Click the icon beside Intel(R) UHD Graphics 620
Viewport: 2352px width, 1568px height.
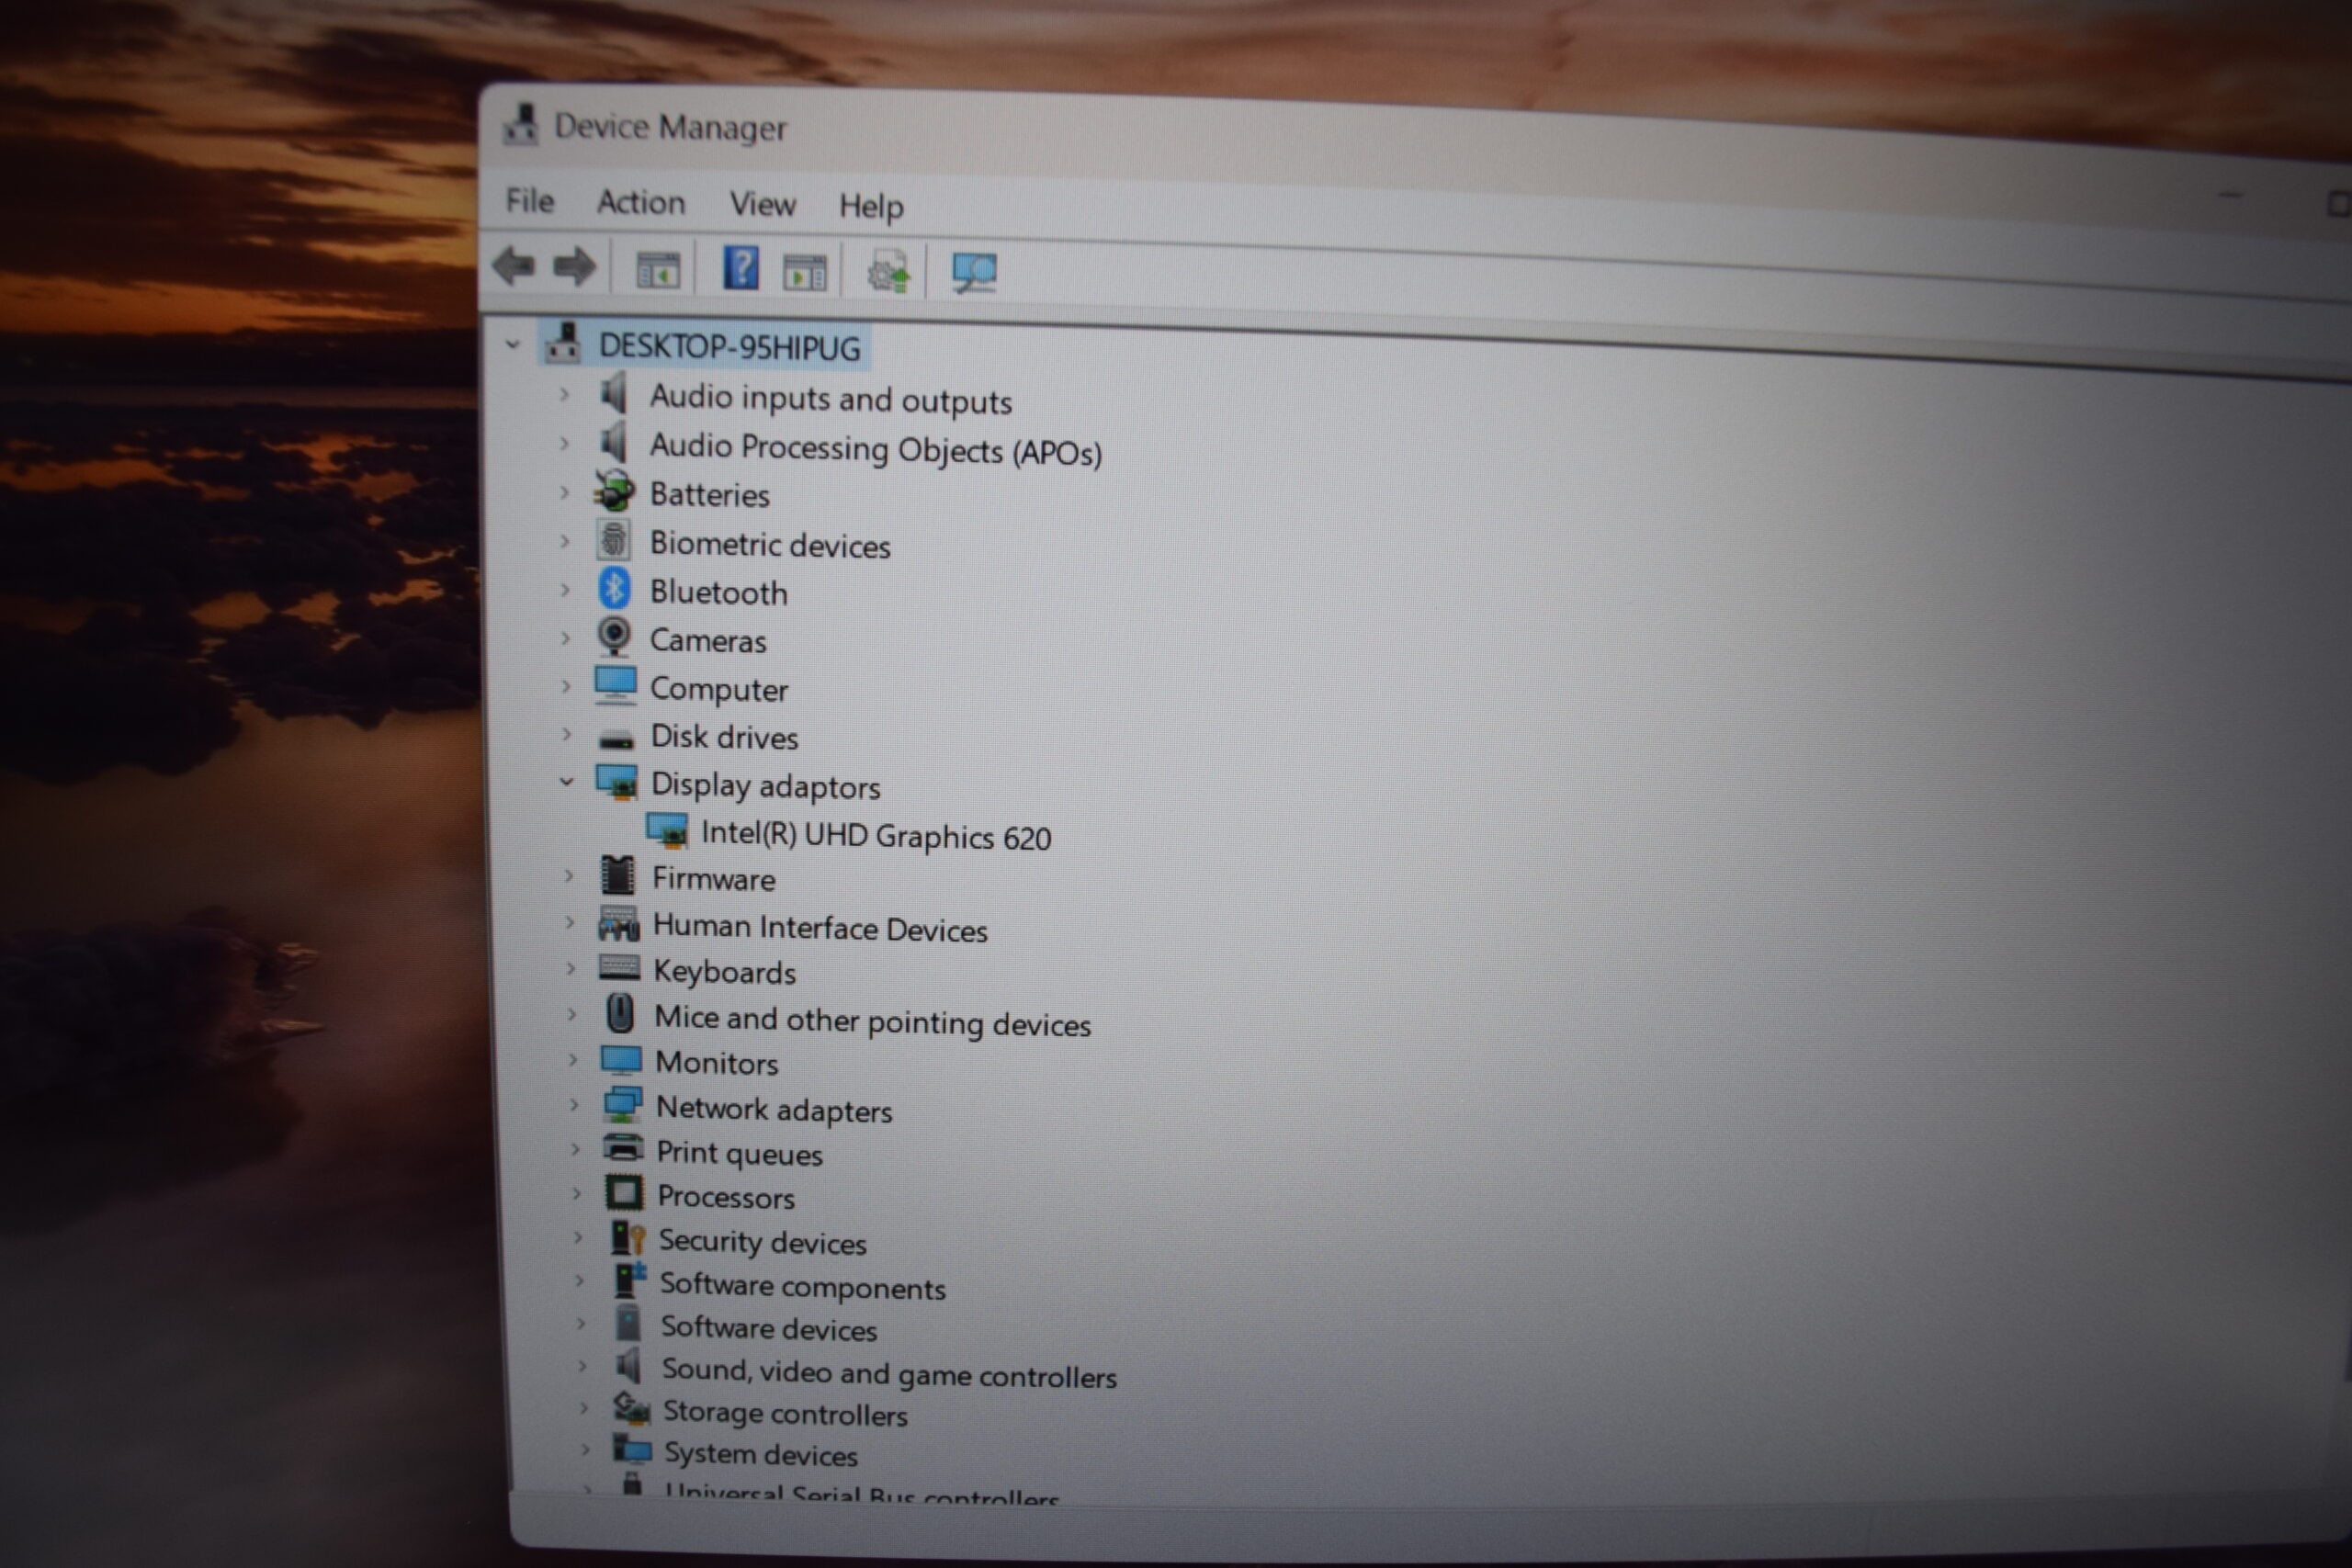667,830
